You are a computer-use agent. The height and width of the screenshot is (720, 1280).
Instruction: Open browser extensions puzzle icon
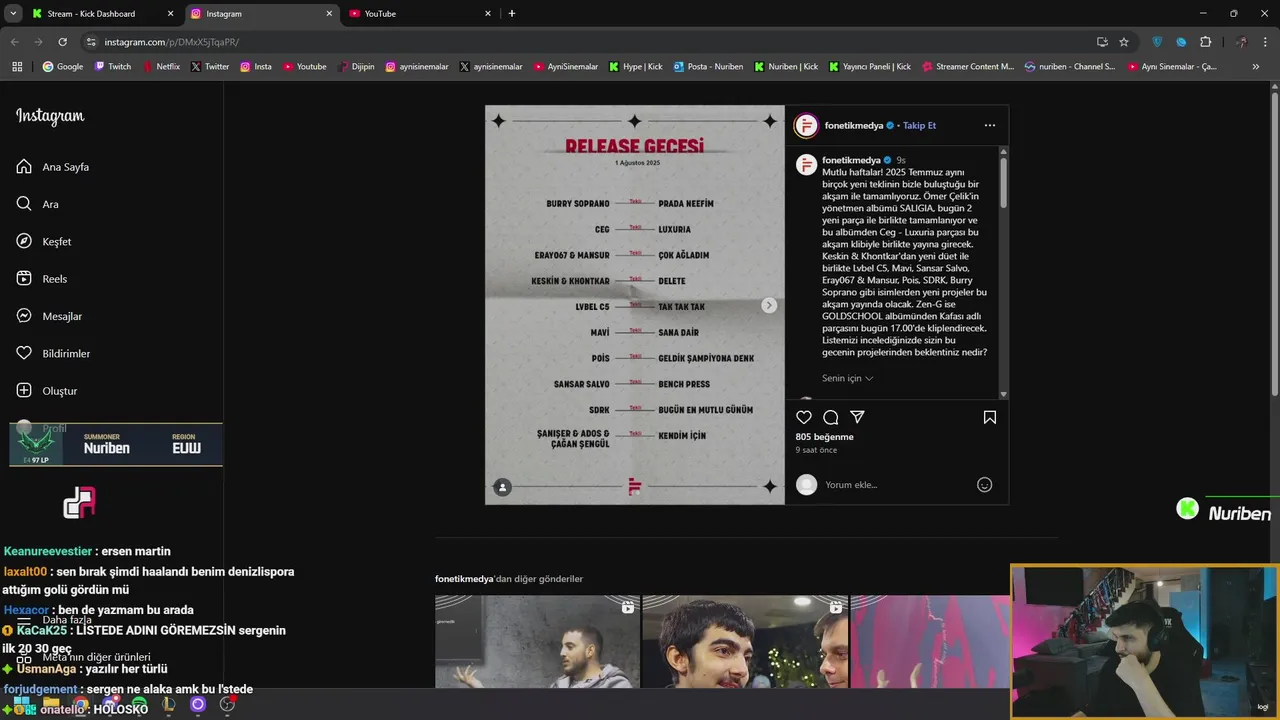1205,42
